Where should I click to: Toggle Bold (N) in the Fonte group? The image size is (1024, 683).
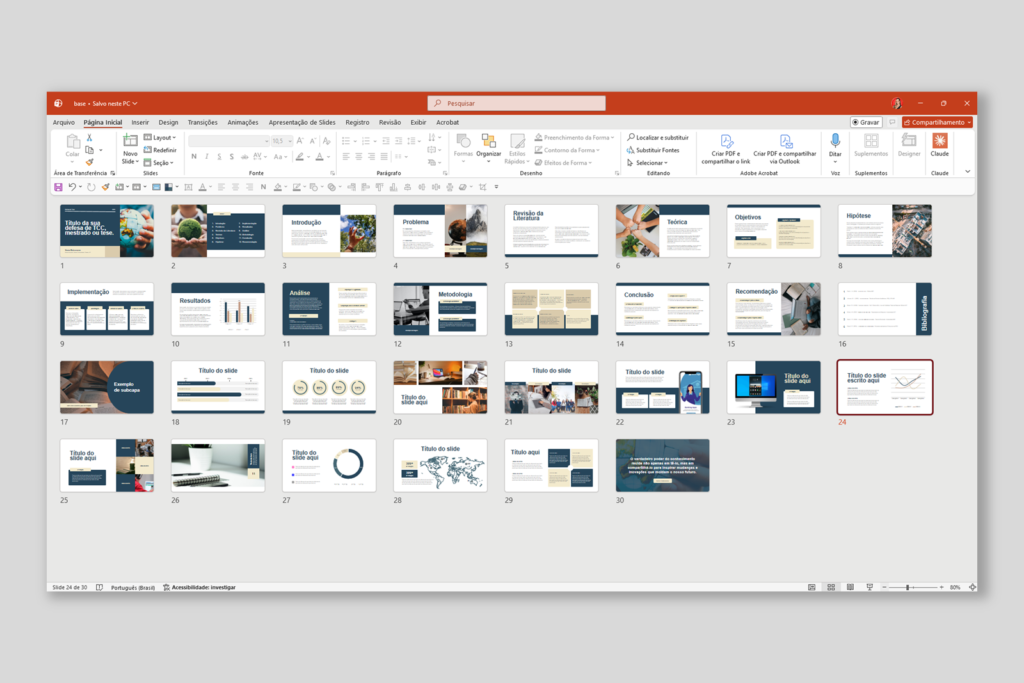pyautogui.click(x=194, y=157)
